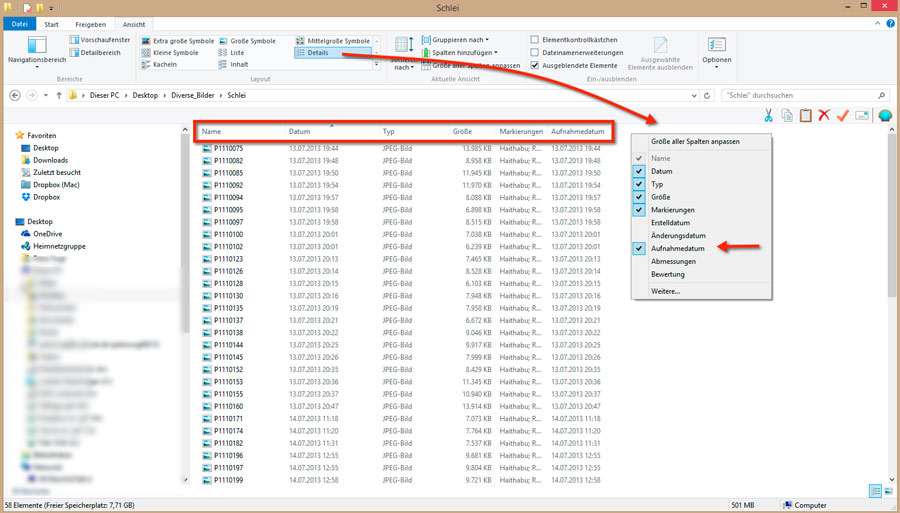The width and height of the screenshot is (900, 513).
Task: Enable the Elementkontrollkästchen checkbox
Action: click(535, 40)
